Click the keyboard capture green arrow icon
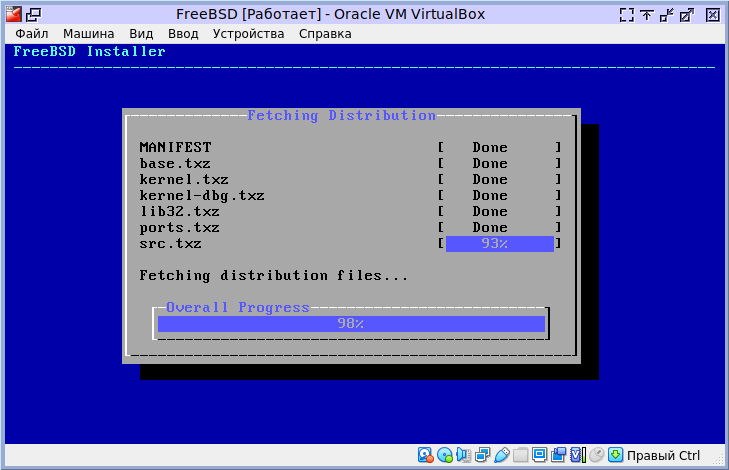 (x=616, y=455)
